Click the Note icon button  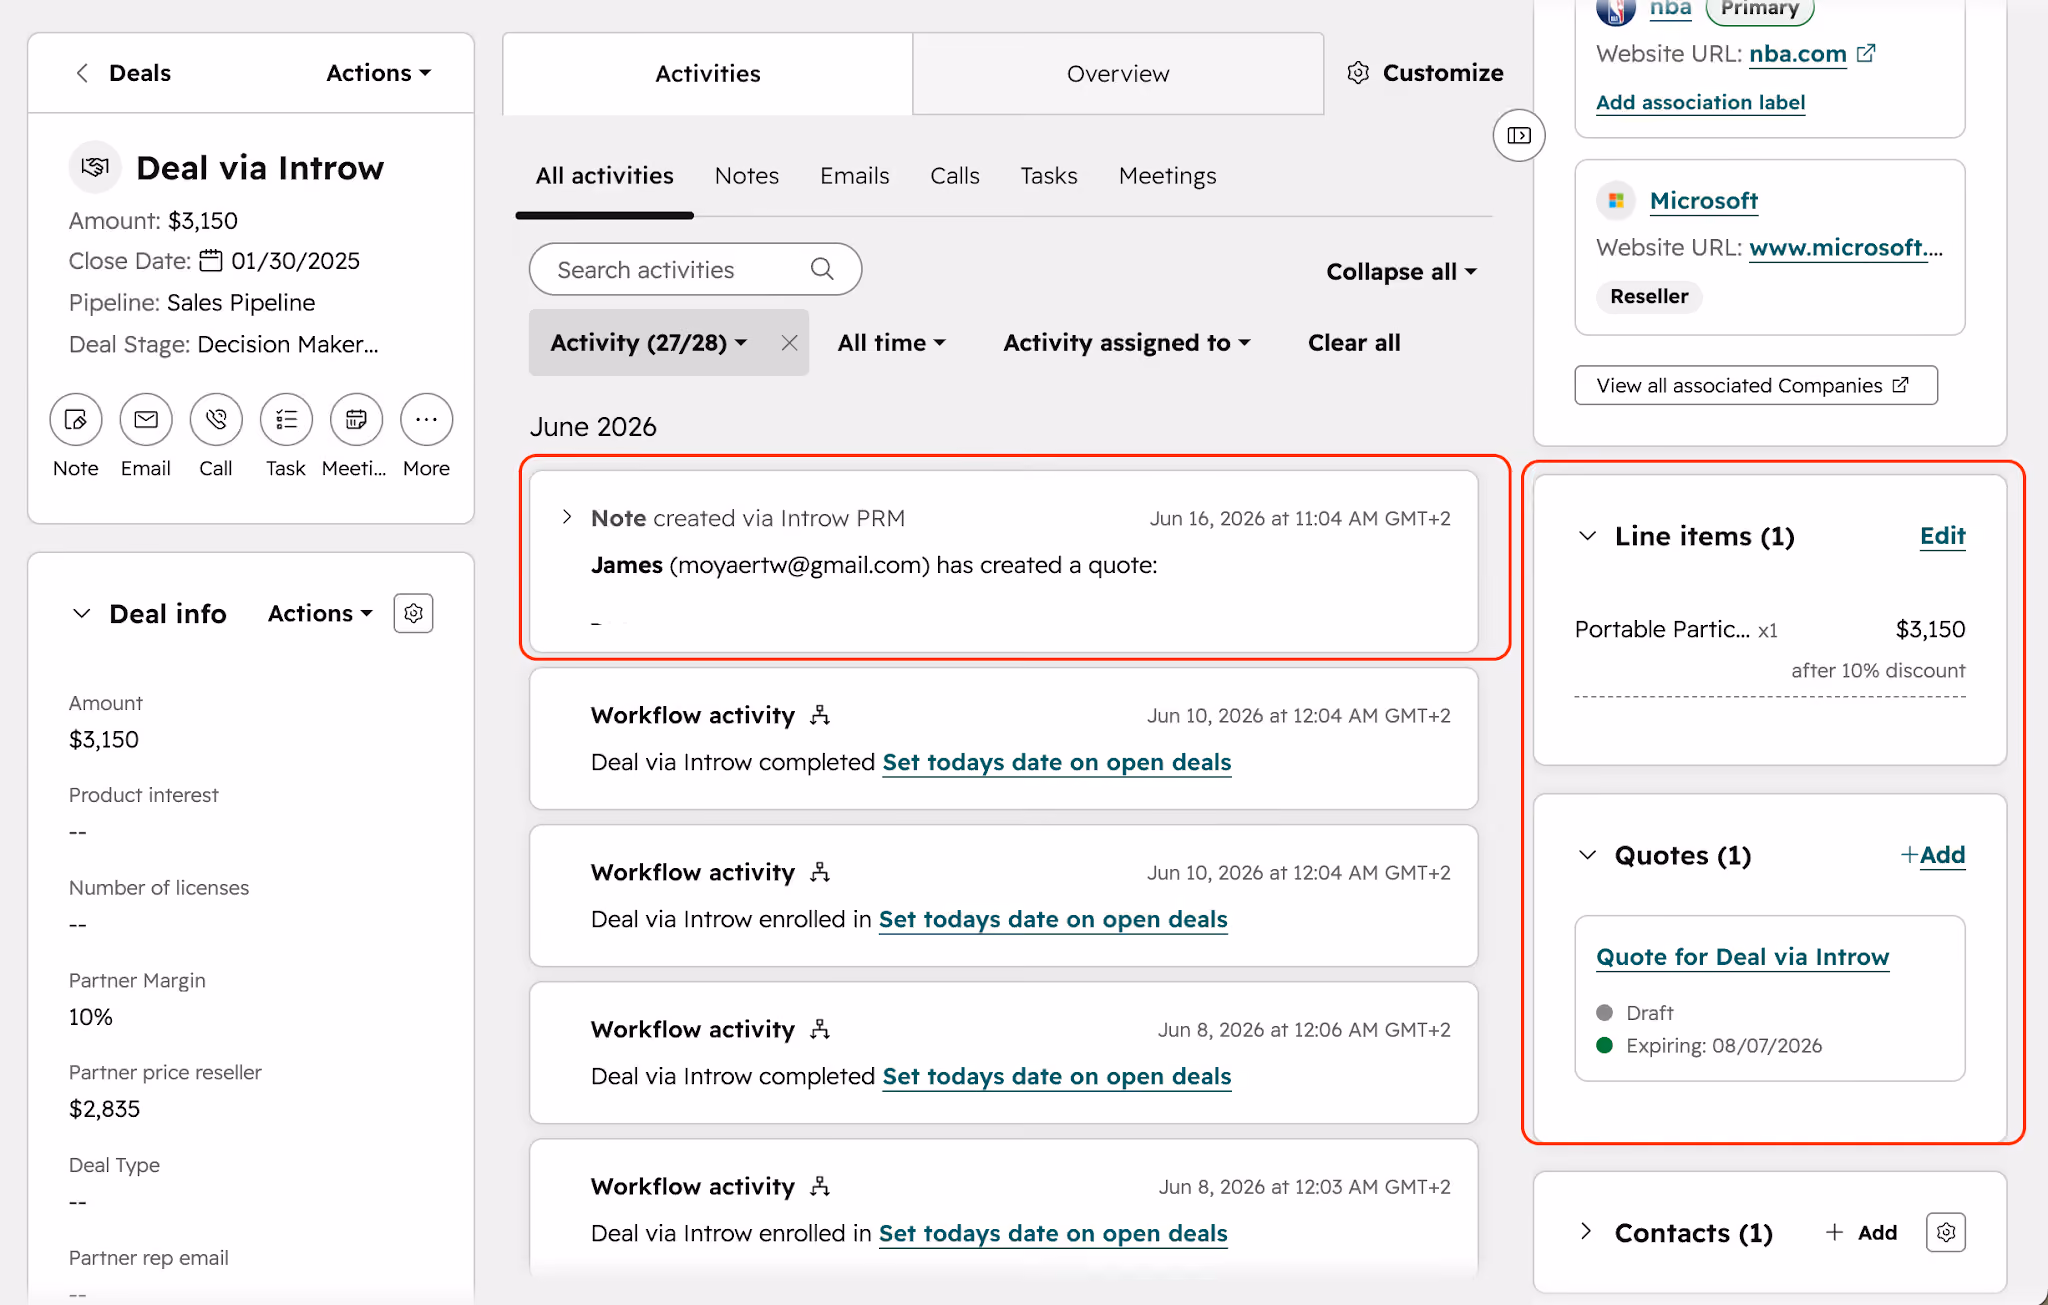point(76,420)
